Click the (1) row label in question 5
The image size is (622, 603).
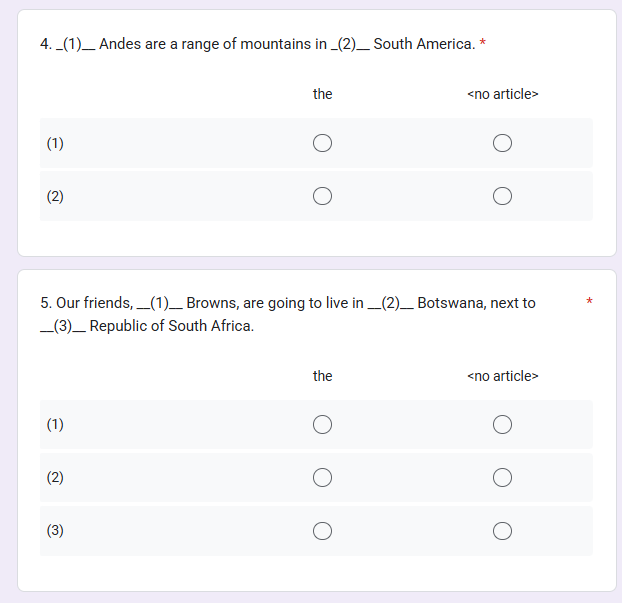pyautogui.click(x=55, y=425)
